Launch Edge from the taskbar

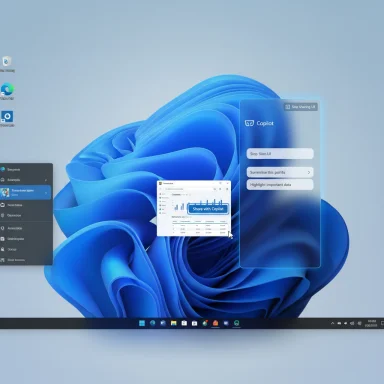pos(153,323)
